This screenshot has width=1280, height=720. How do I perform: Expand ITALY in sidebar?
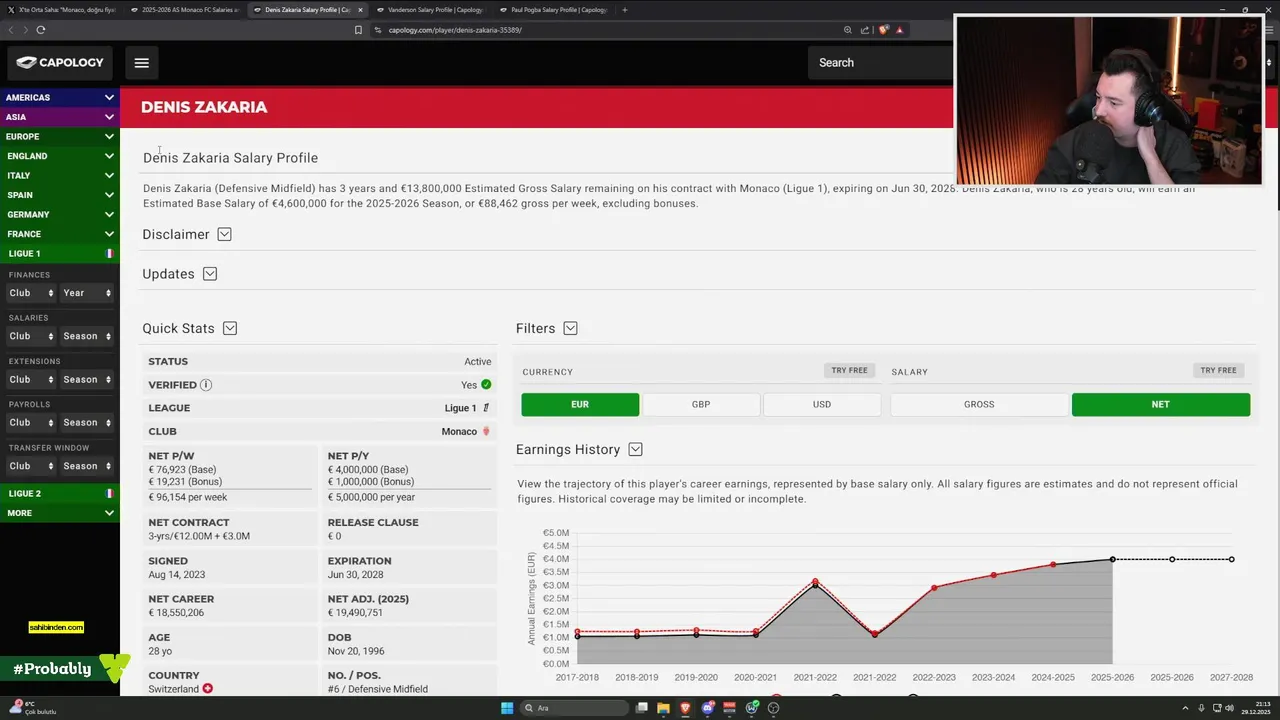click(x=60, y=176)
